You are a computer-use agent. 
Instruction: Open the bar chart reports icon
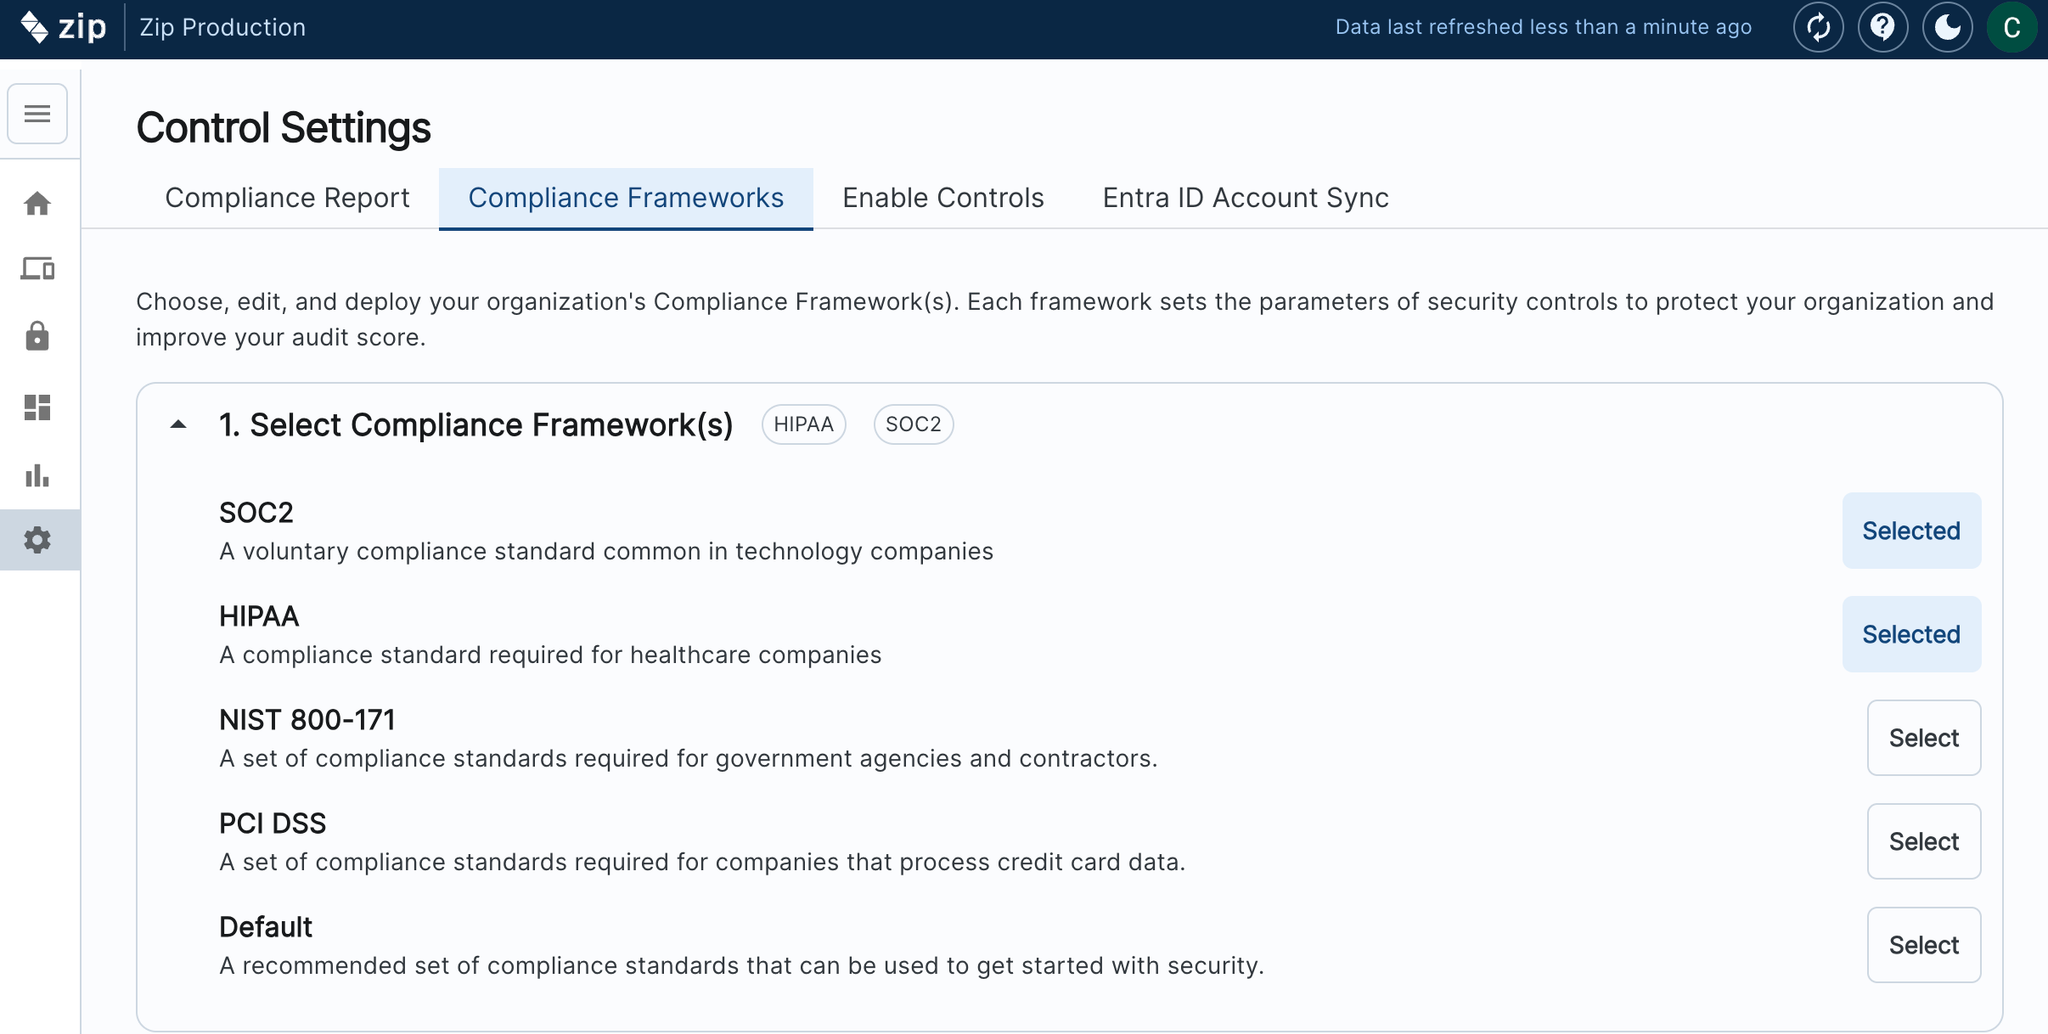[37, 475]
